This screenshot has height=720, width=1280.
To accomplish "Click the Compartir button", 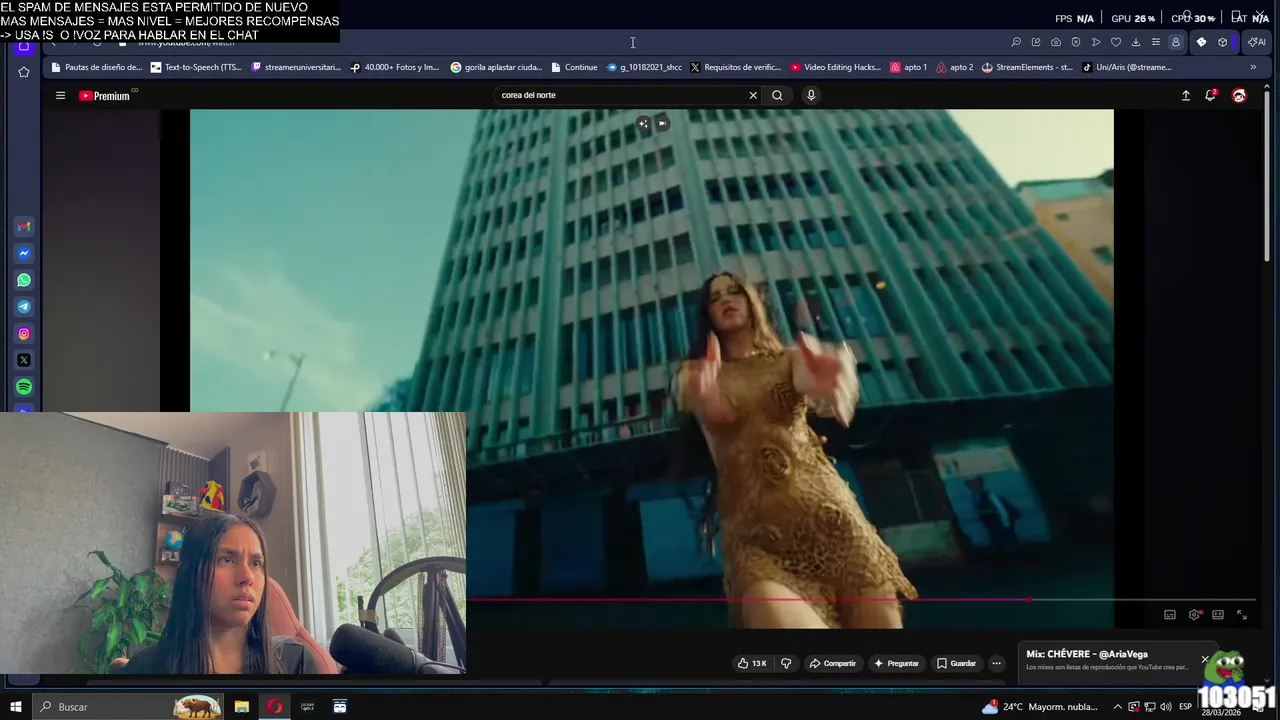I will pyautogui.click(x=832, y=663).
